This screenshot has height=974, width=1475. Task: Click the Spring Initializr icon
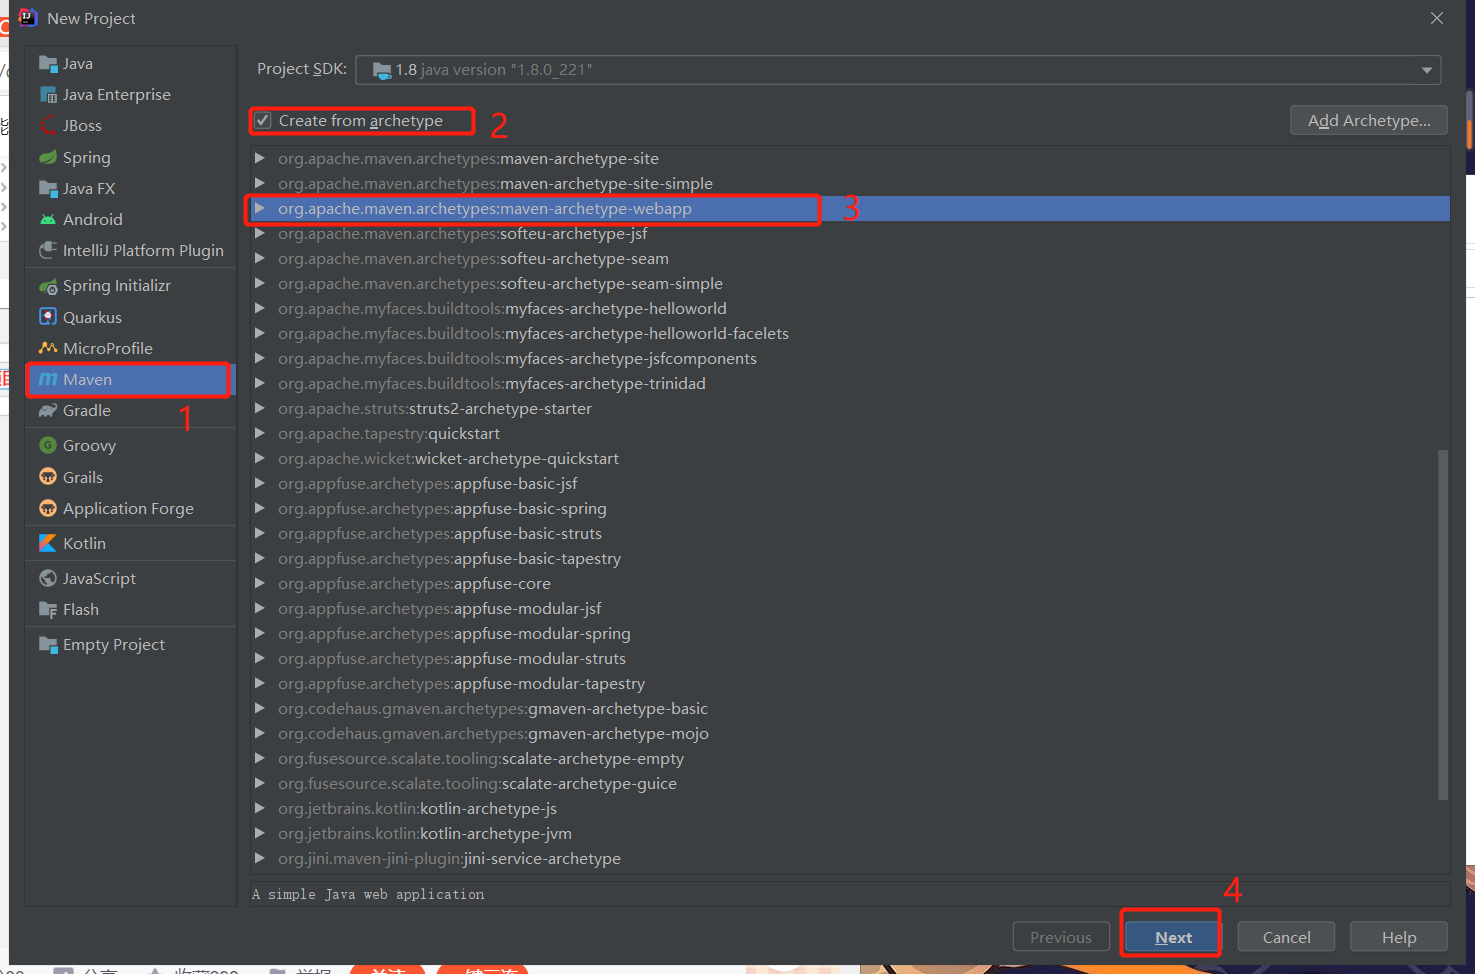[x=47, y=286]
